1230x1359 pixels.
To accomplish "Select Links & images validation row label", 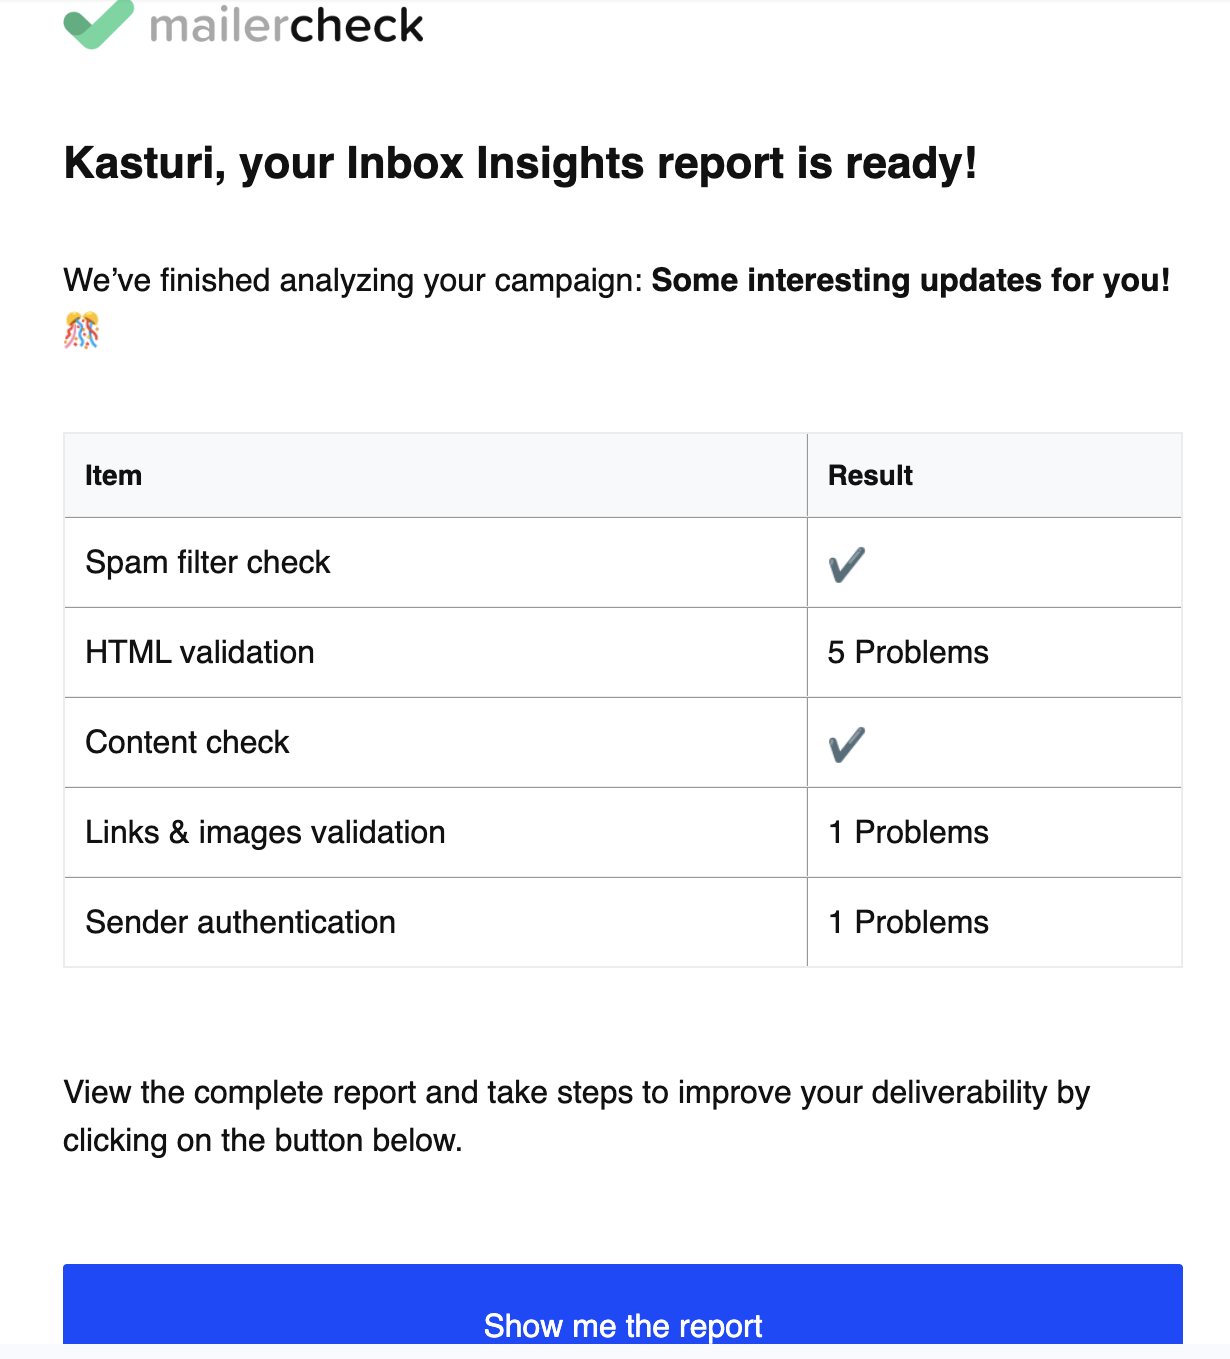I will [265, 833].
